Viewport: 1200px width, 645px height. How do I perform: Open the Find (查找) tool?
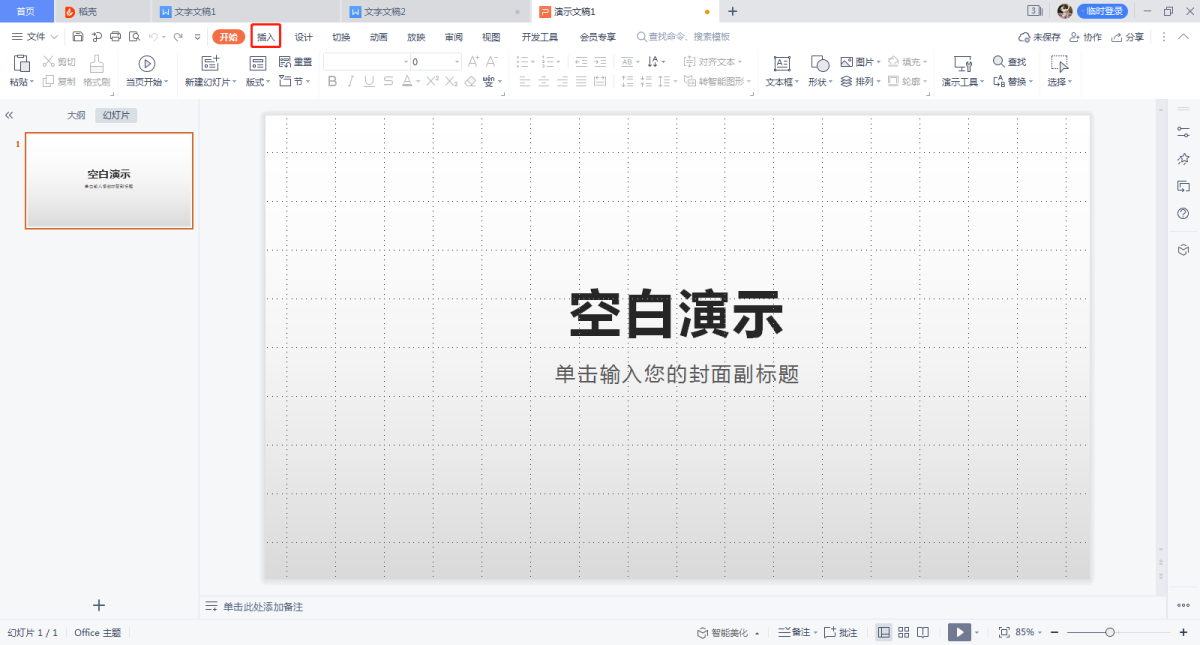click(1010, 62)
